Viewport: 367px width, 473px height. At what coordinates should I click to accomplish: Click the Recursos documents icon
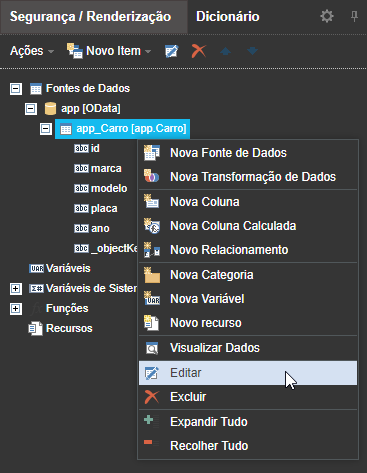[x=36, y=328]
